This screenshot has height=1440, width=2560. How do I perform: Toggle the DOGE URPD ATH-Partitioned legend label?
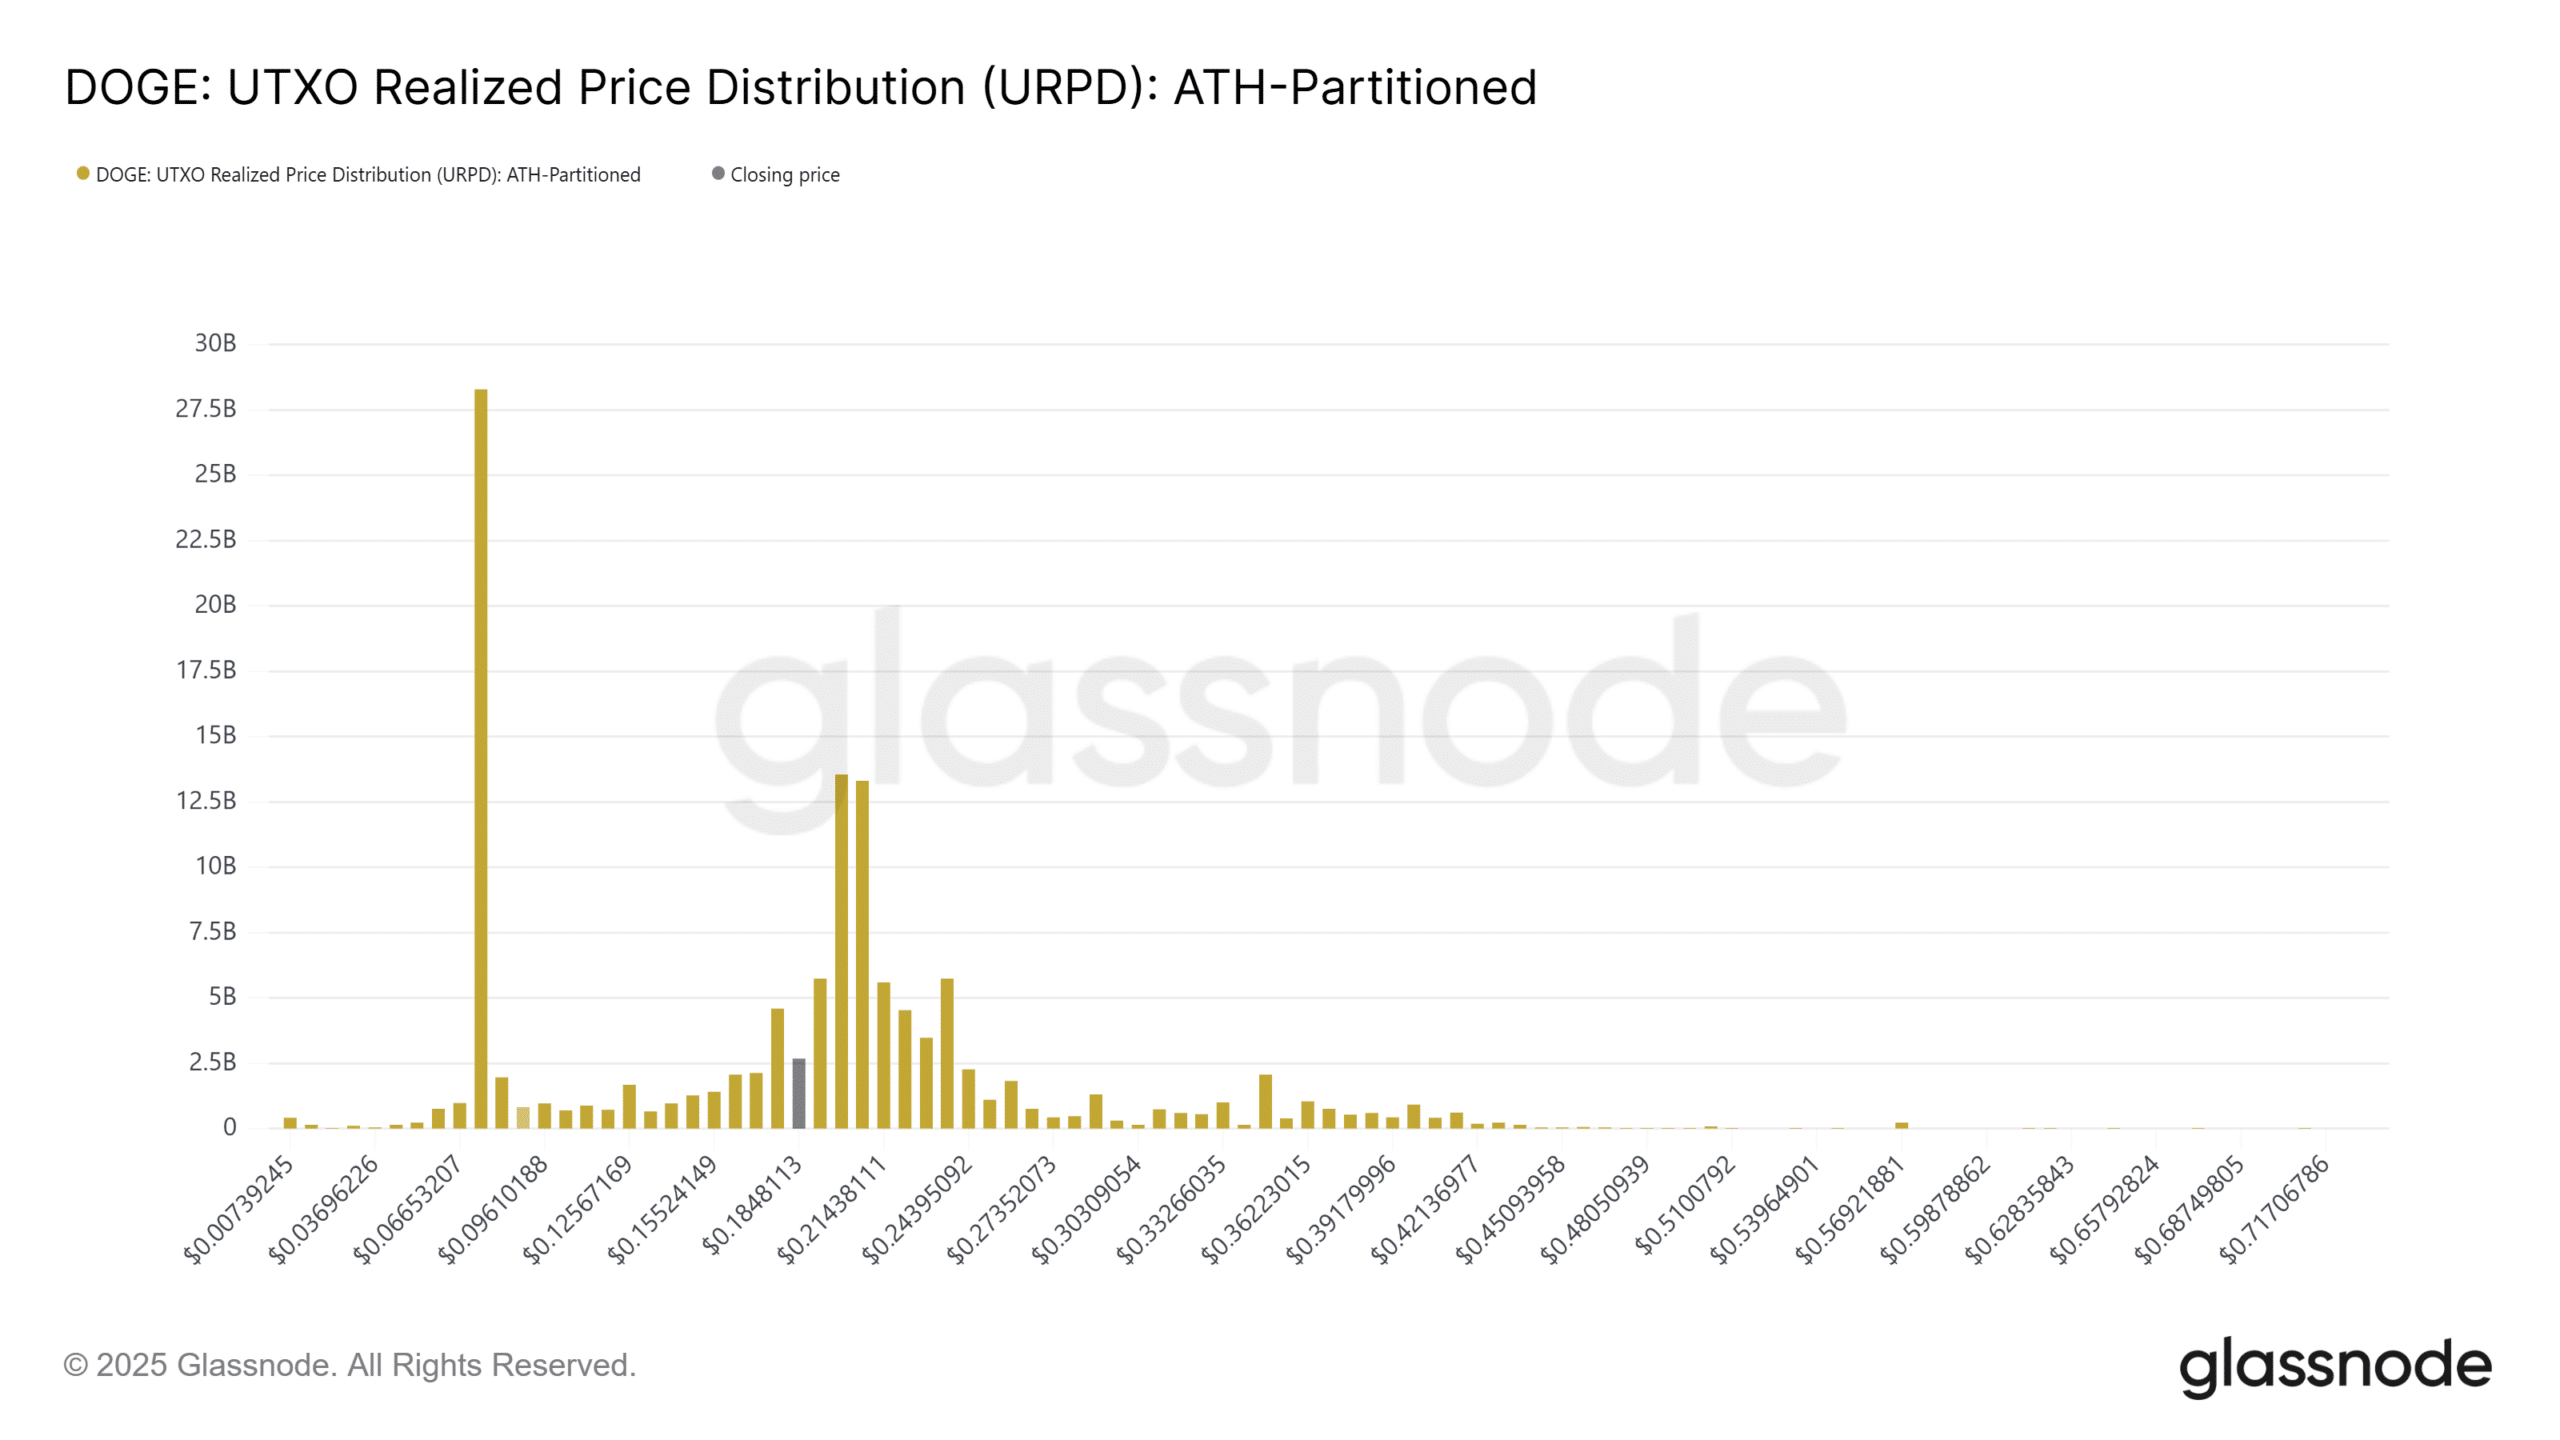[x=368, y=175]
